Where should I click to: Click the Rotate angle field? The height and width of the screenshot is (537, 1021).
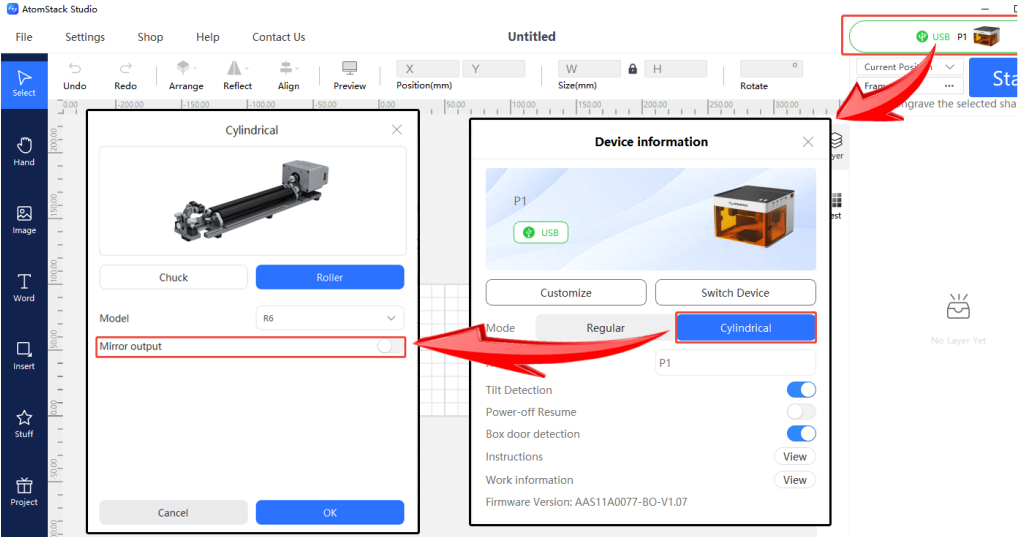tap(771, 69)
